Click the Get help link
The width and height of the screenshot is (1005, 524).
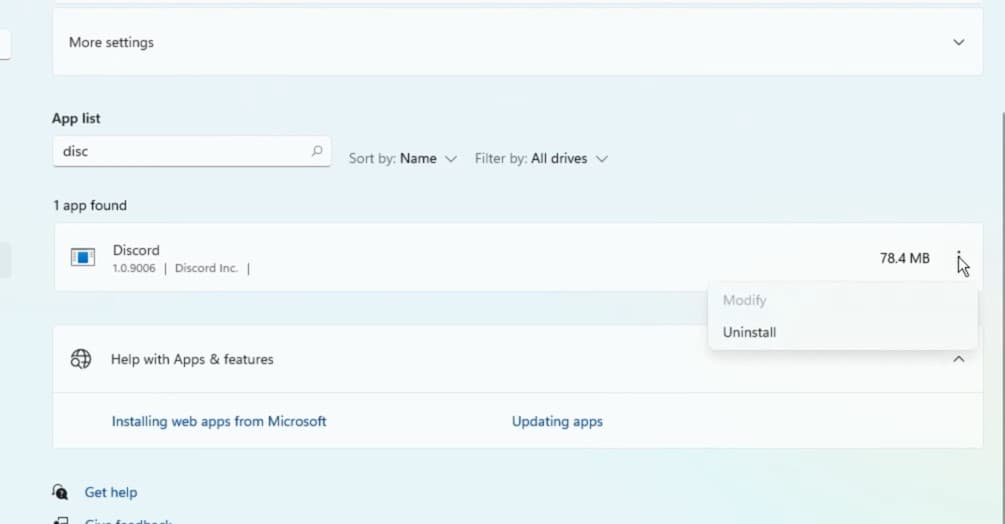tap(111, 492)
